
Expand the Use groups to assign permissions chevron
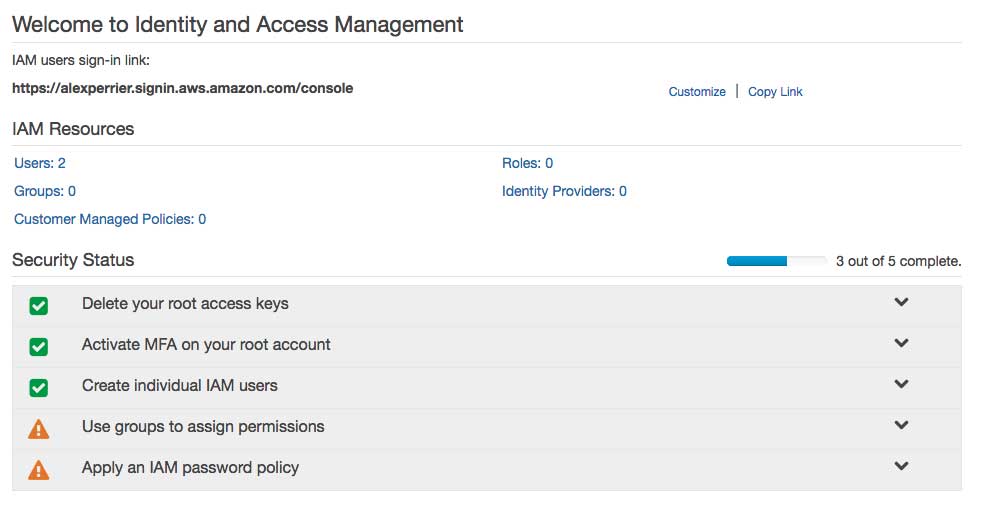[901, 425]
